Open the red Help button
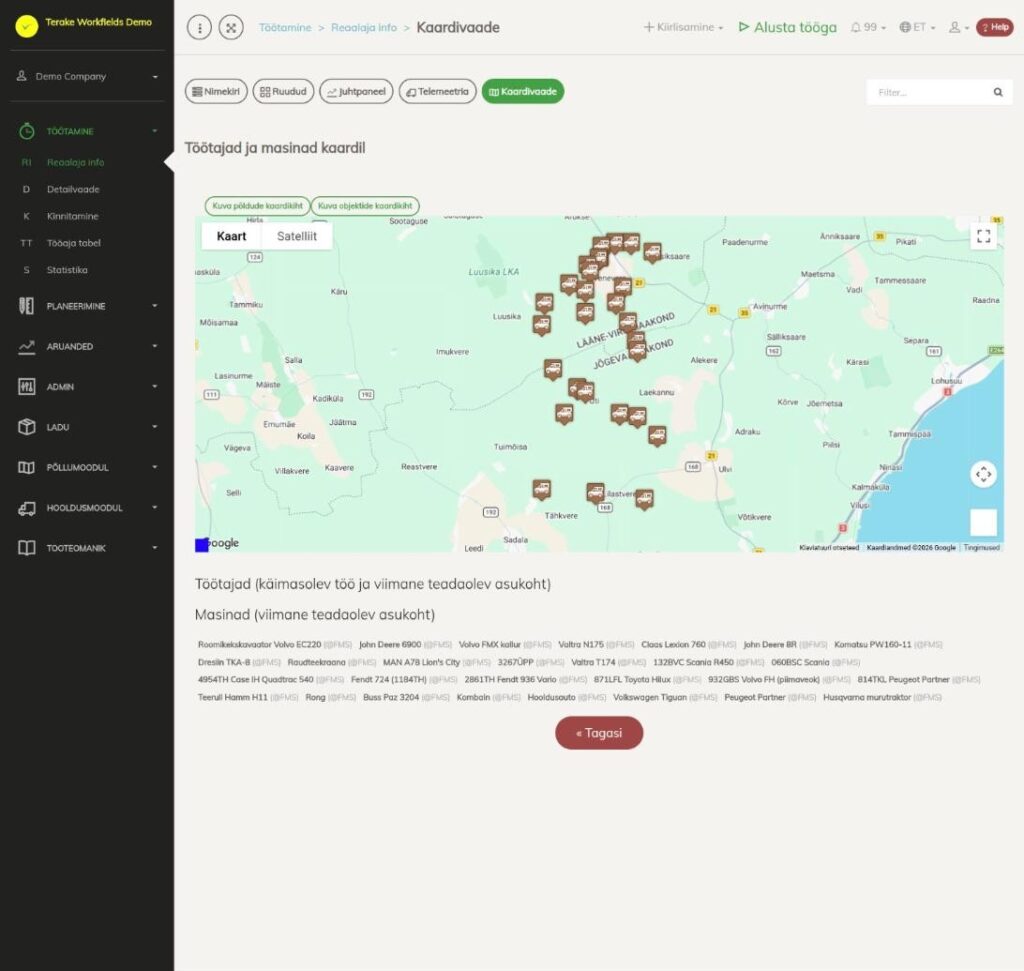 coord(995,27)
